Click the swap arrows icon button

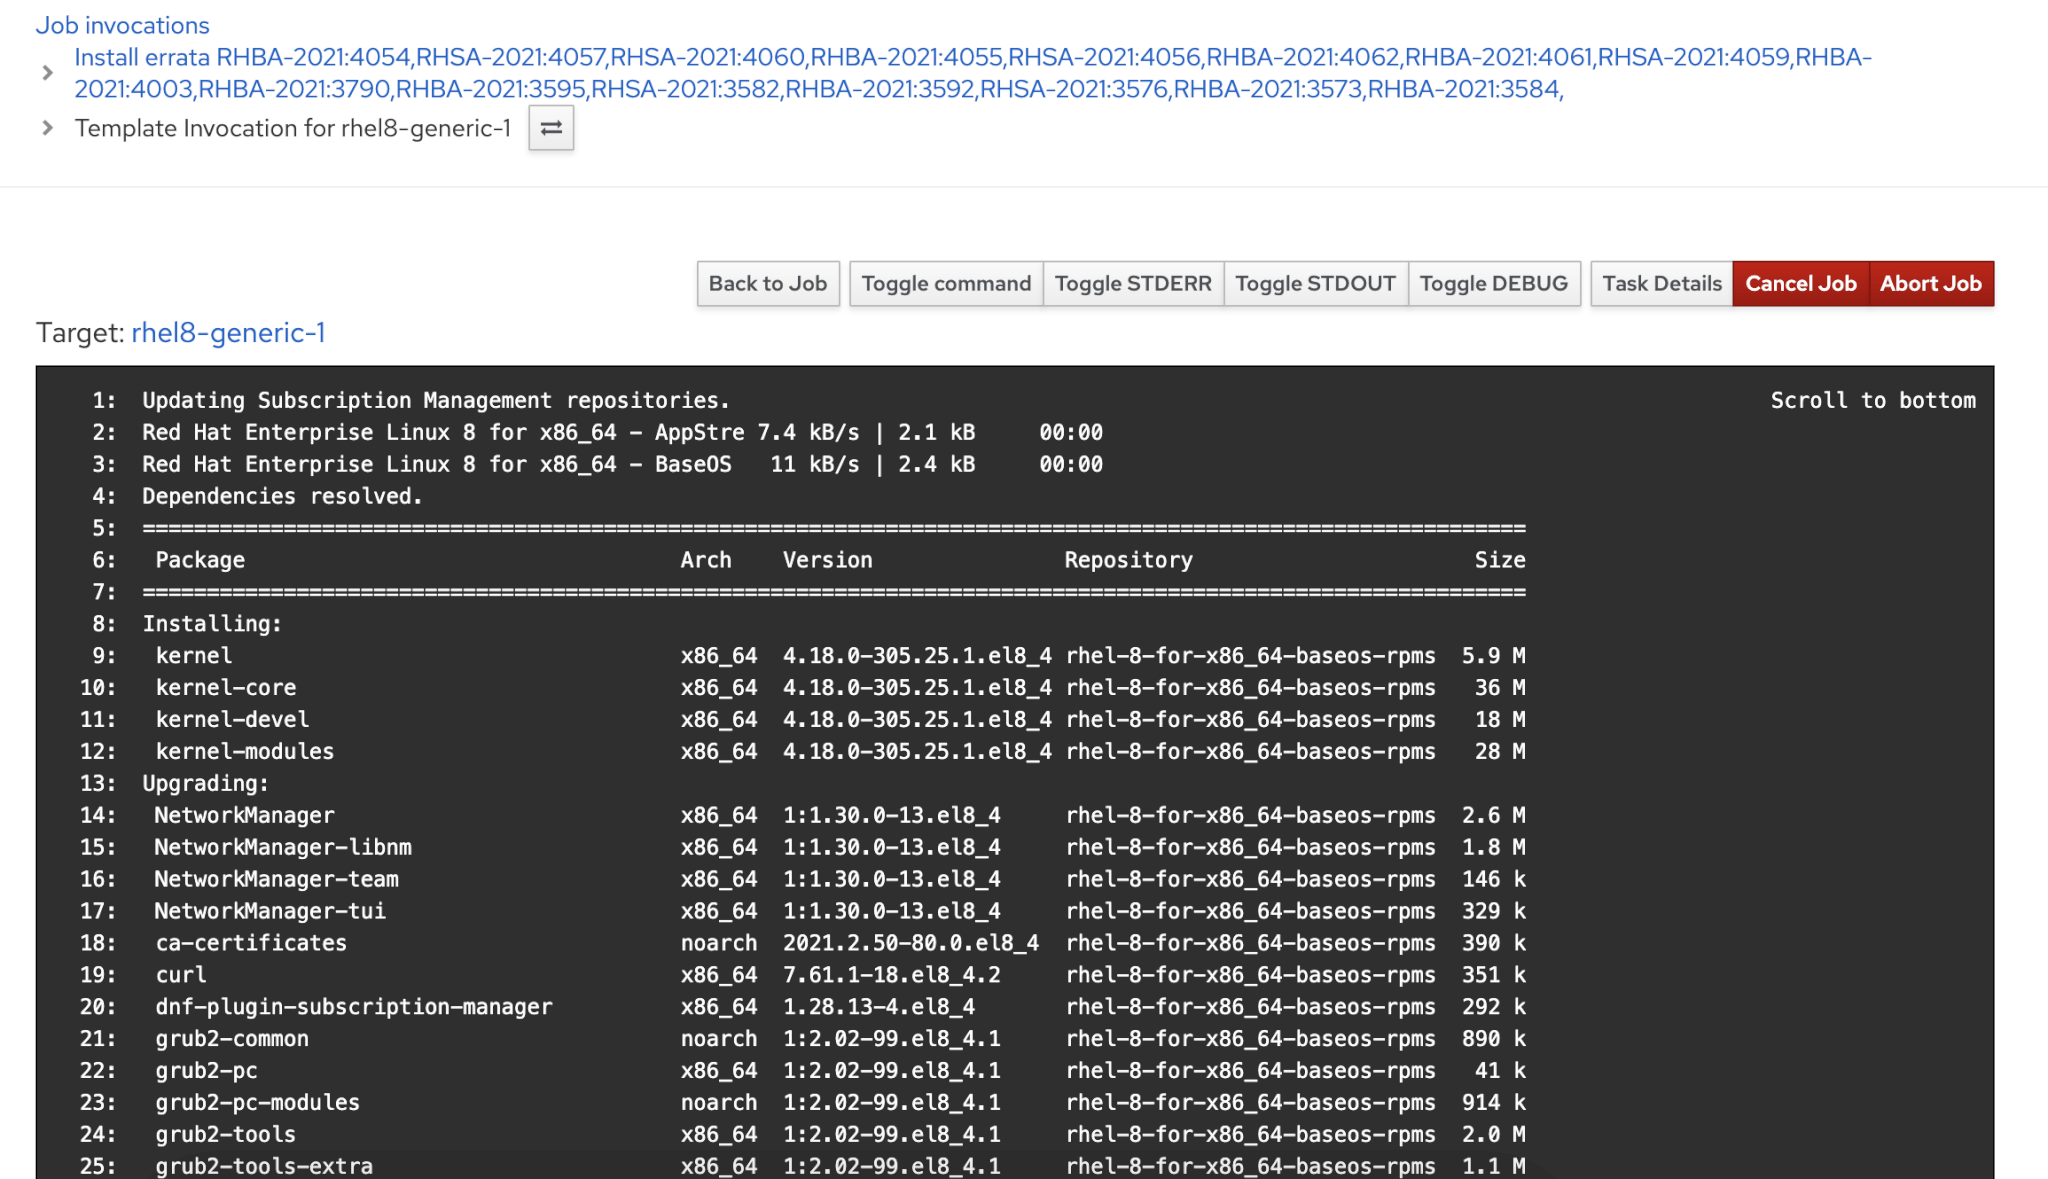[x=551, y=128]
